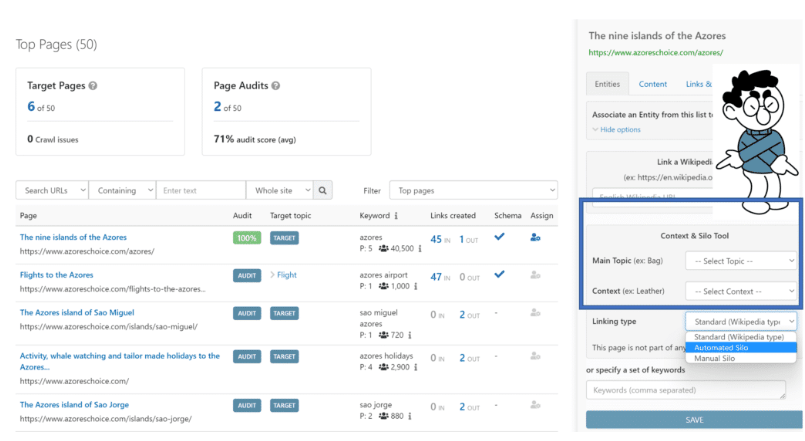Open the Search URLs dropdown

[52, 190]
